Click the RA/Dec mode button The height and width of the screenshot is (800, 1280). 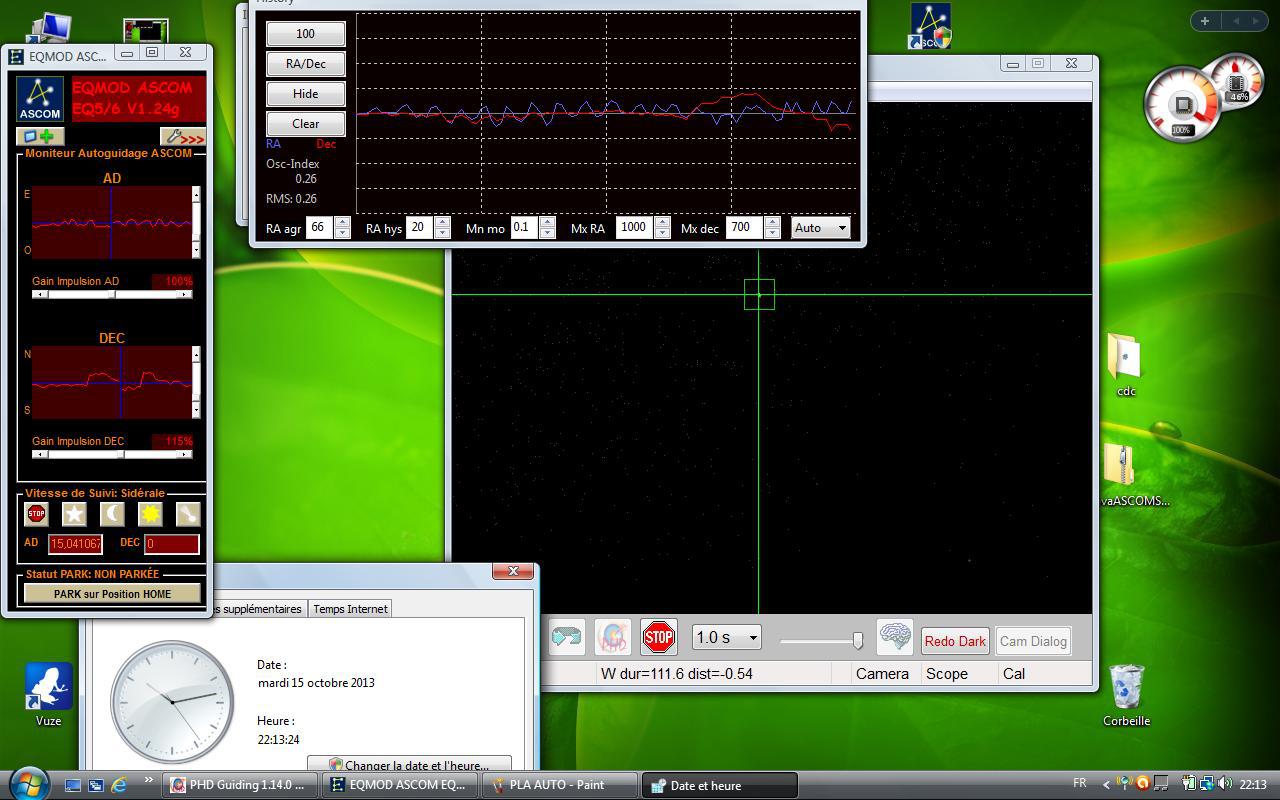point(305,63)
